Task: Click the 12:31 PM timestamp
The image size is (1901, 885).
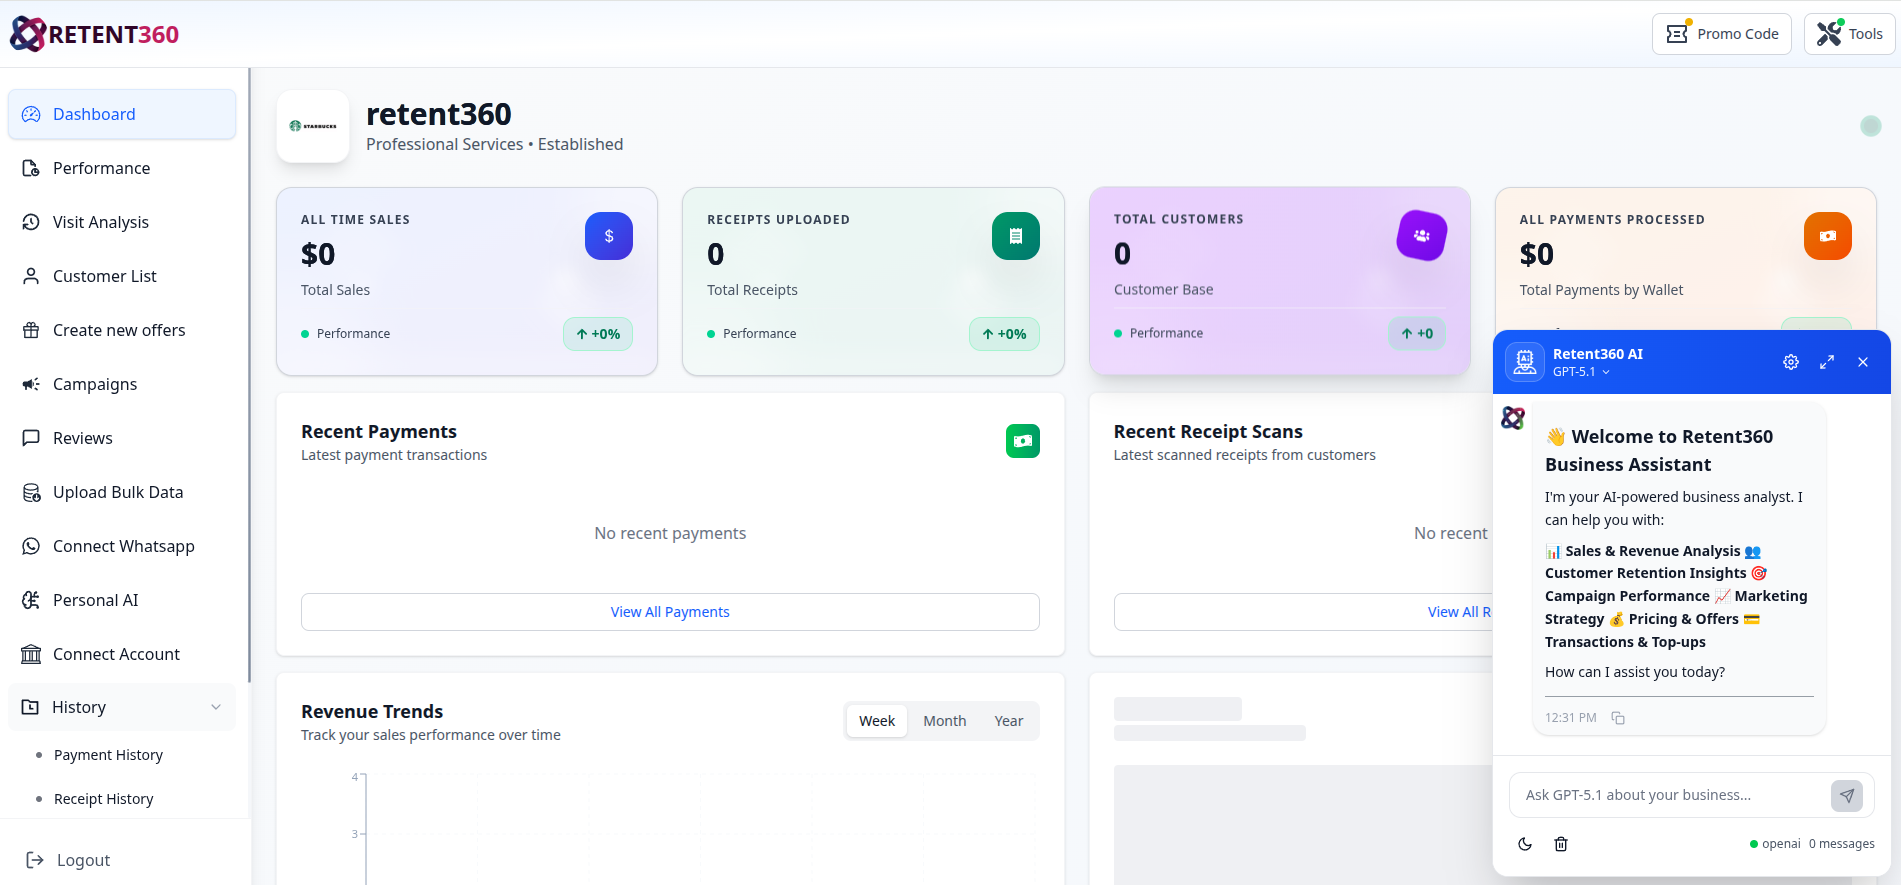Action: tap(1571, 718)
